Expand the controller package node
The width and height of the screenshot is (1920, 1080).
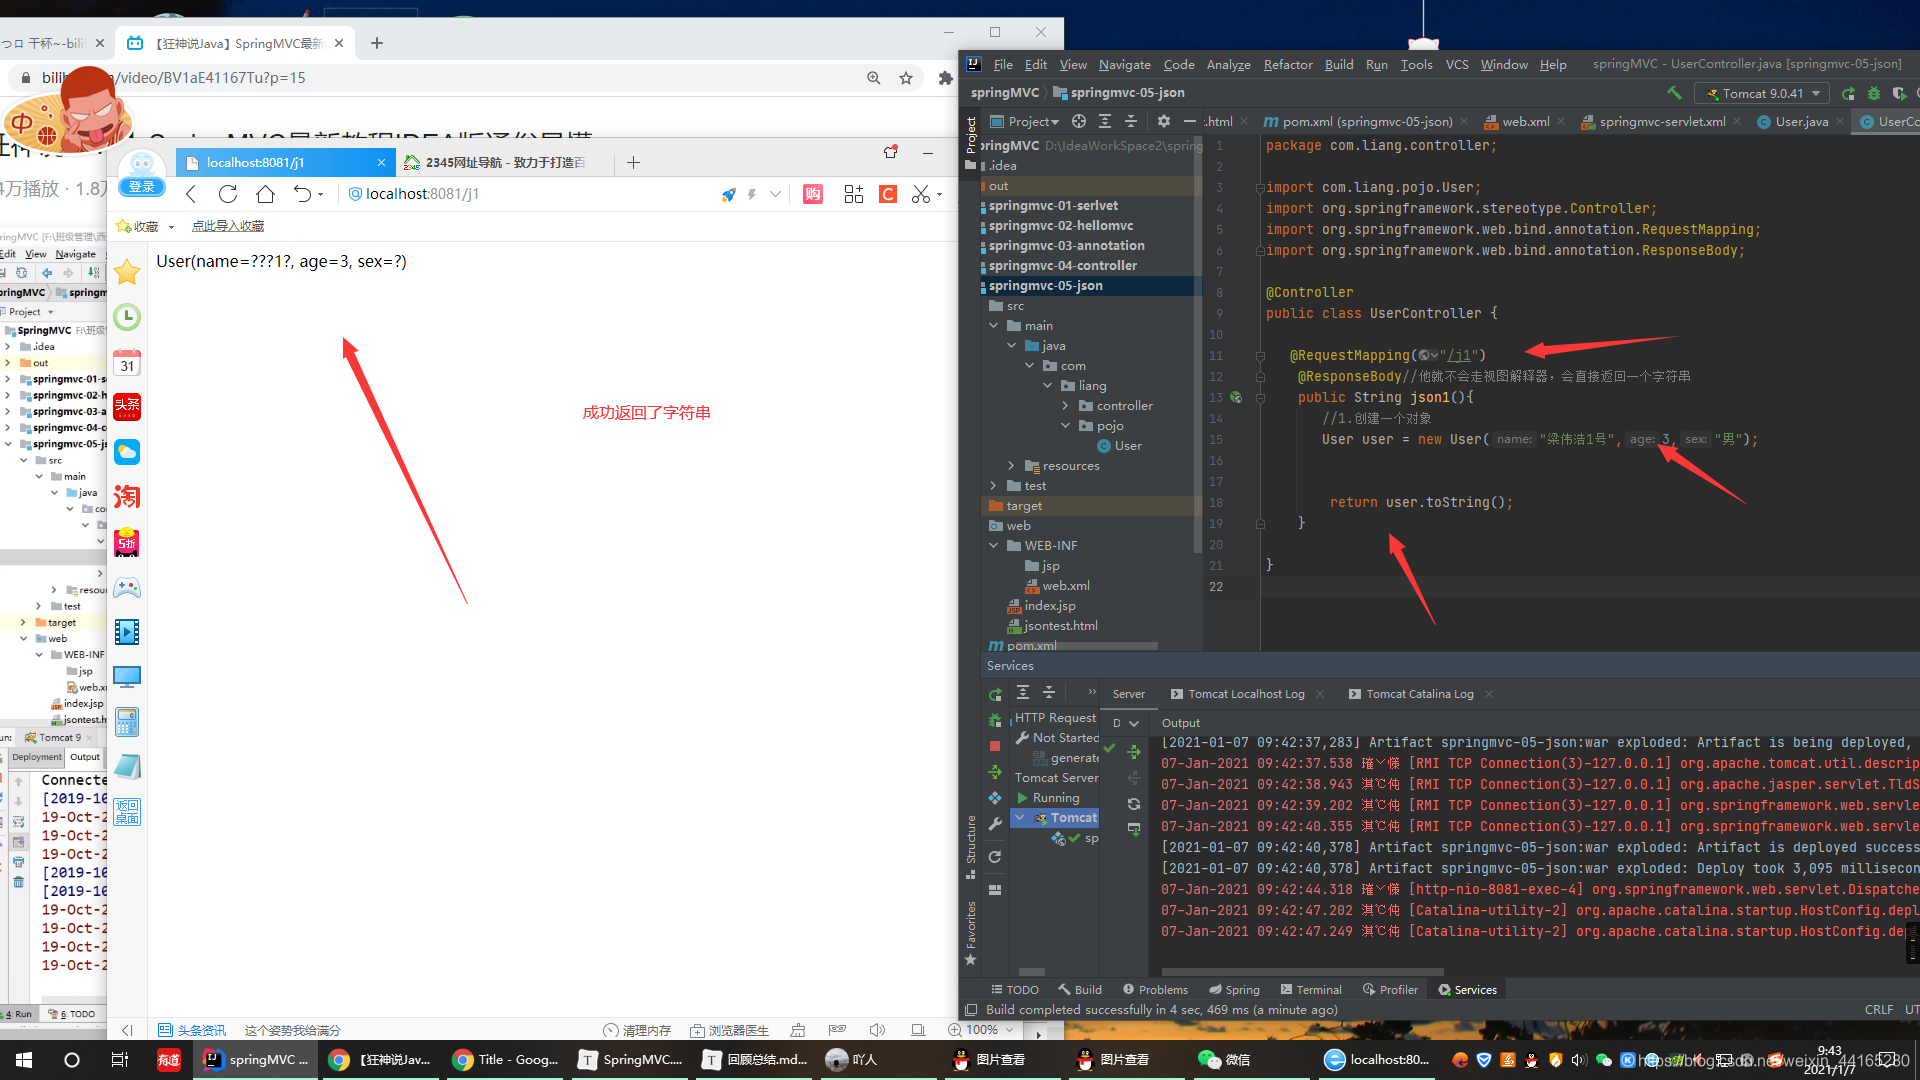pyautogui.click(x=1065, y=406)
